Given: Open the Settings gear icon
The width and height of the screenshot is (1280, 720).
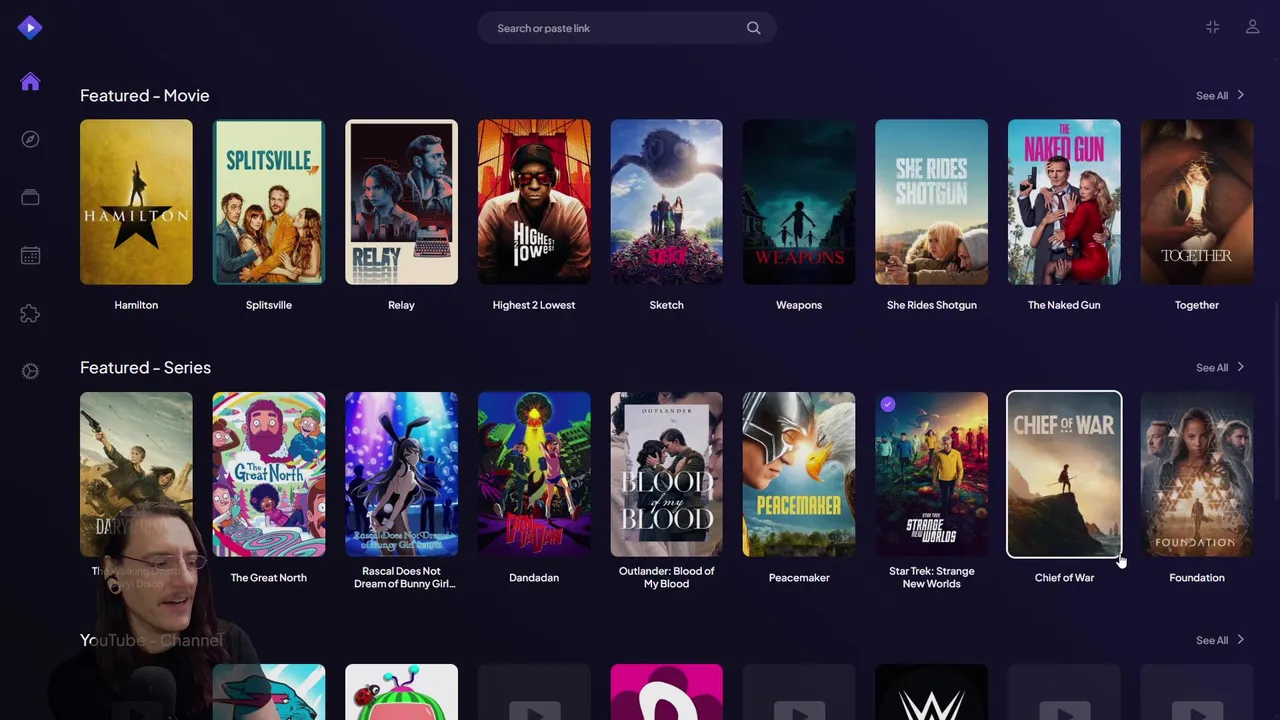Looking at the screenshot, I should 30,371.
